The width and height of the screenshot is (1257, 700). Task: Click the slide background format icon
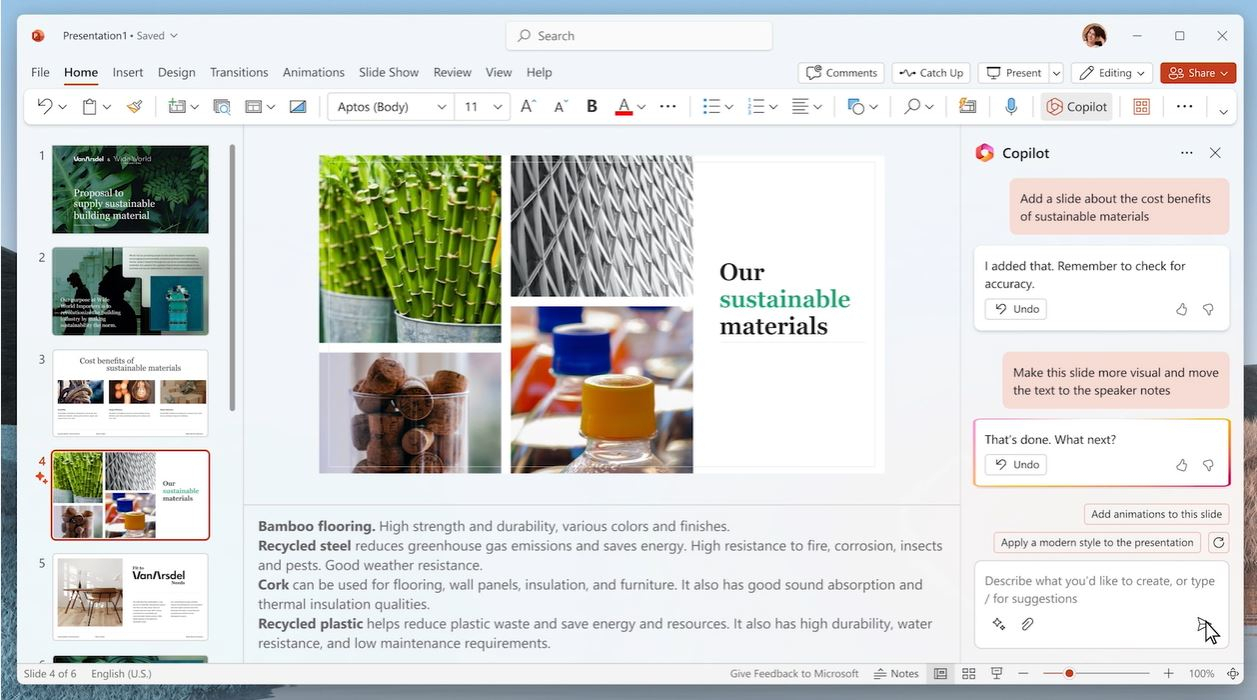point(298,106)
